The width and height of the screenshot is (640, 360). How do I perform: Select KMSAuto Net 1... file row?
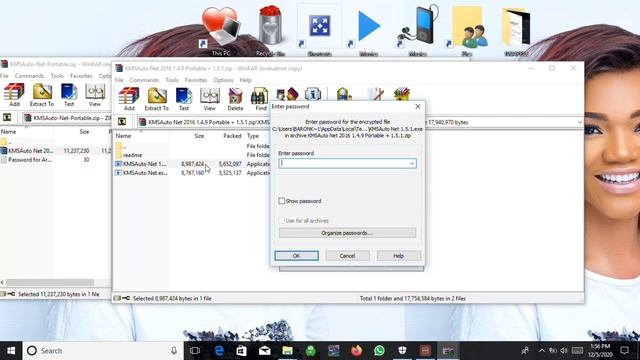(x=191, y=164)
